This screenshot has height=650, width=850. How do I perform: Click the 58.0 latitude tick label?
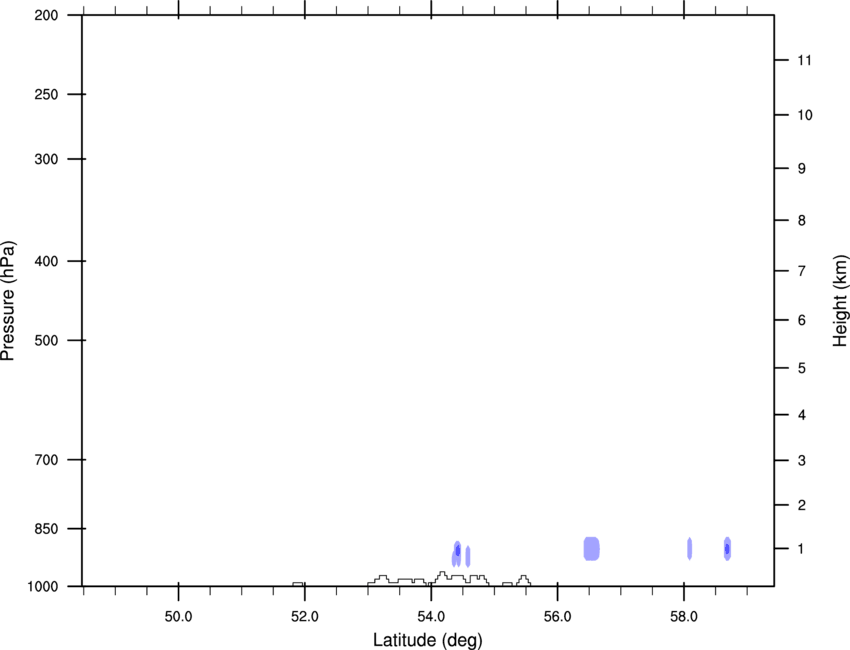point(684,617)
